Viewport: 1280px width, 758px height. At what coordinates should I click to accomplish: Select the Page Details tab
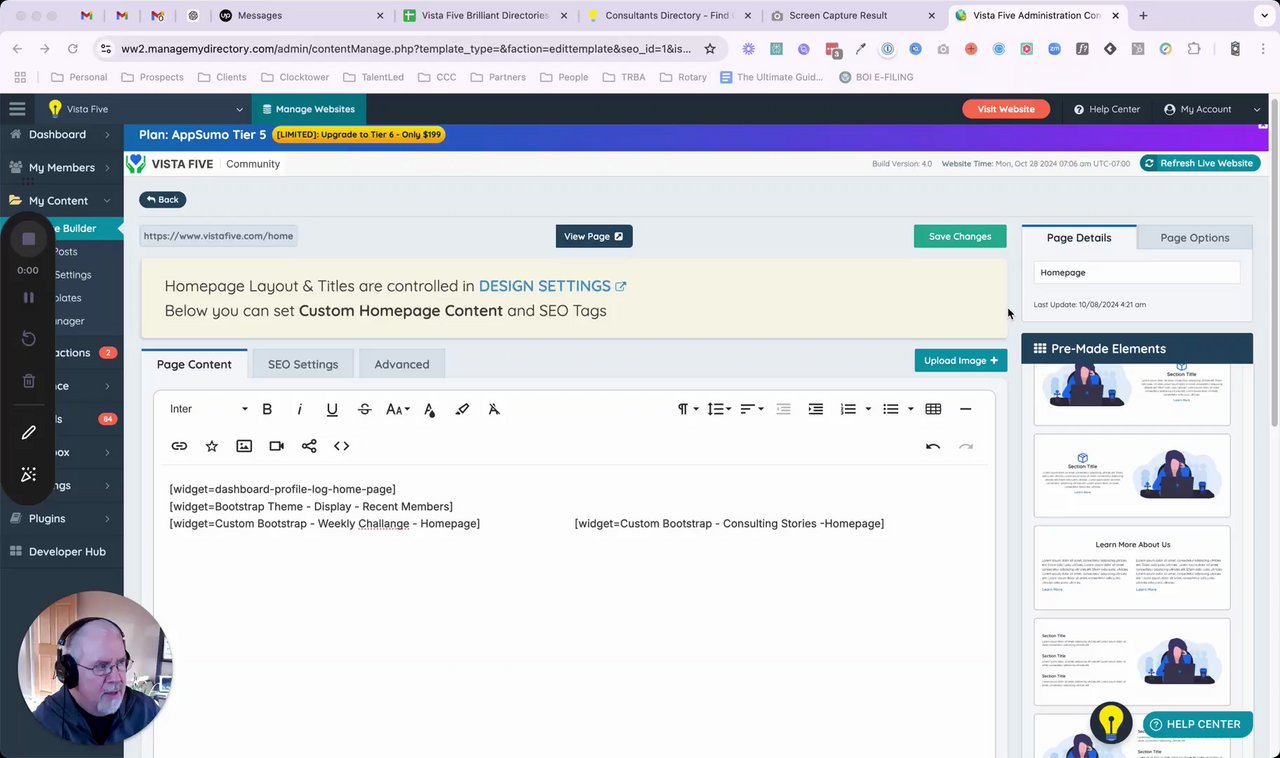tap(1079, 238)
